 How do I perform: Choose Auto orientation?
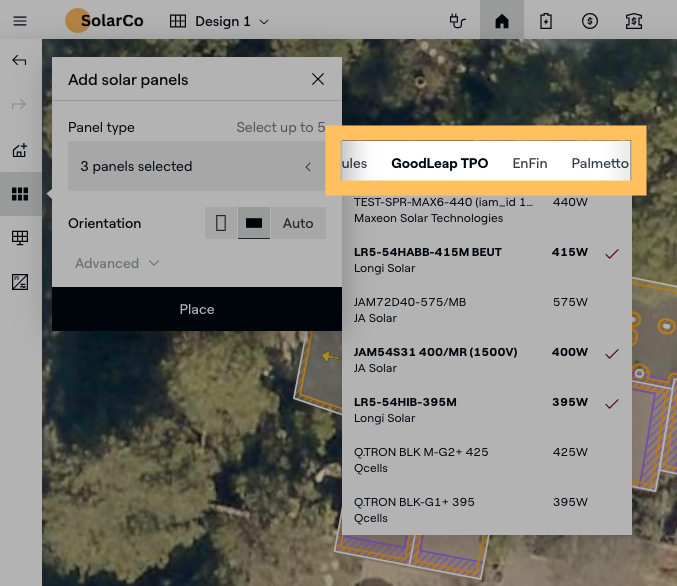click(x=298, y=223)
